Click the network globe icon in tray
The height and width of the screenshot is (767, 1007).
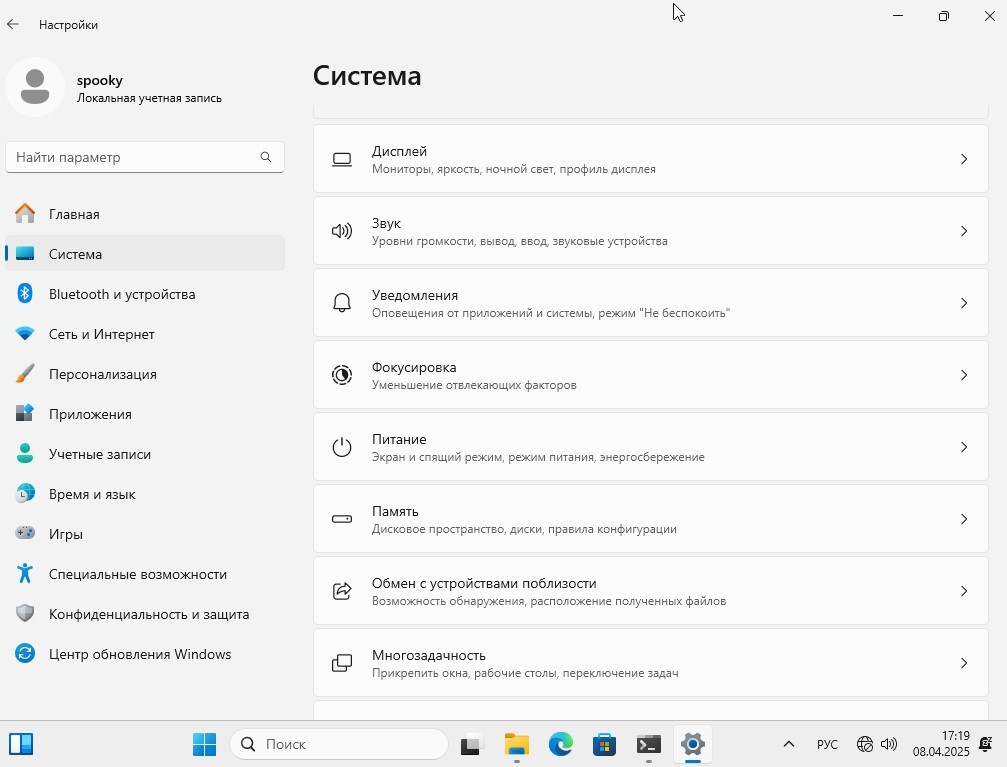click(x=864, y=744)
